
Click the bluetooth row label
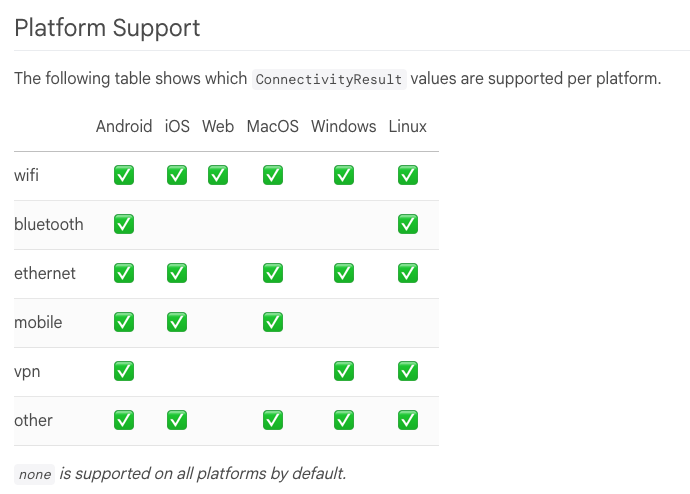point(49,224)
